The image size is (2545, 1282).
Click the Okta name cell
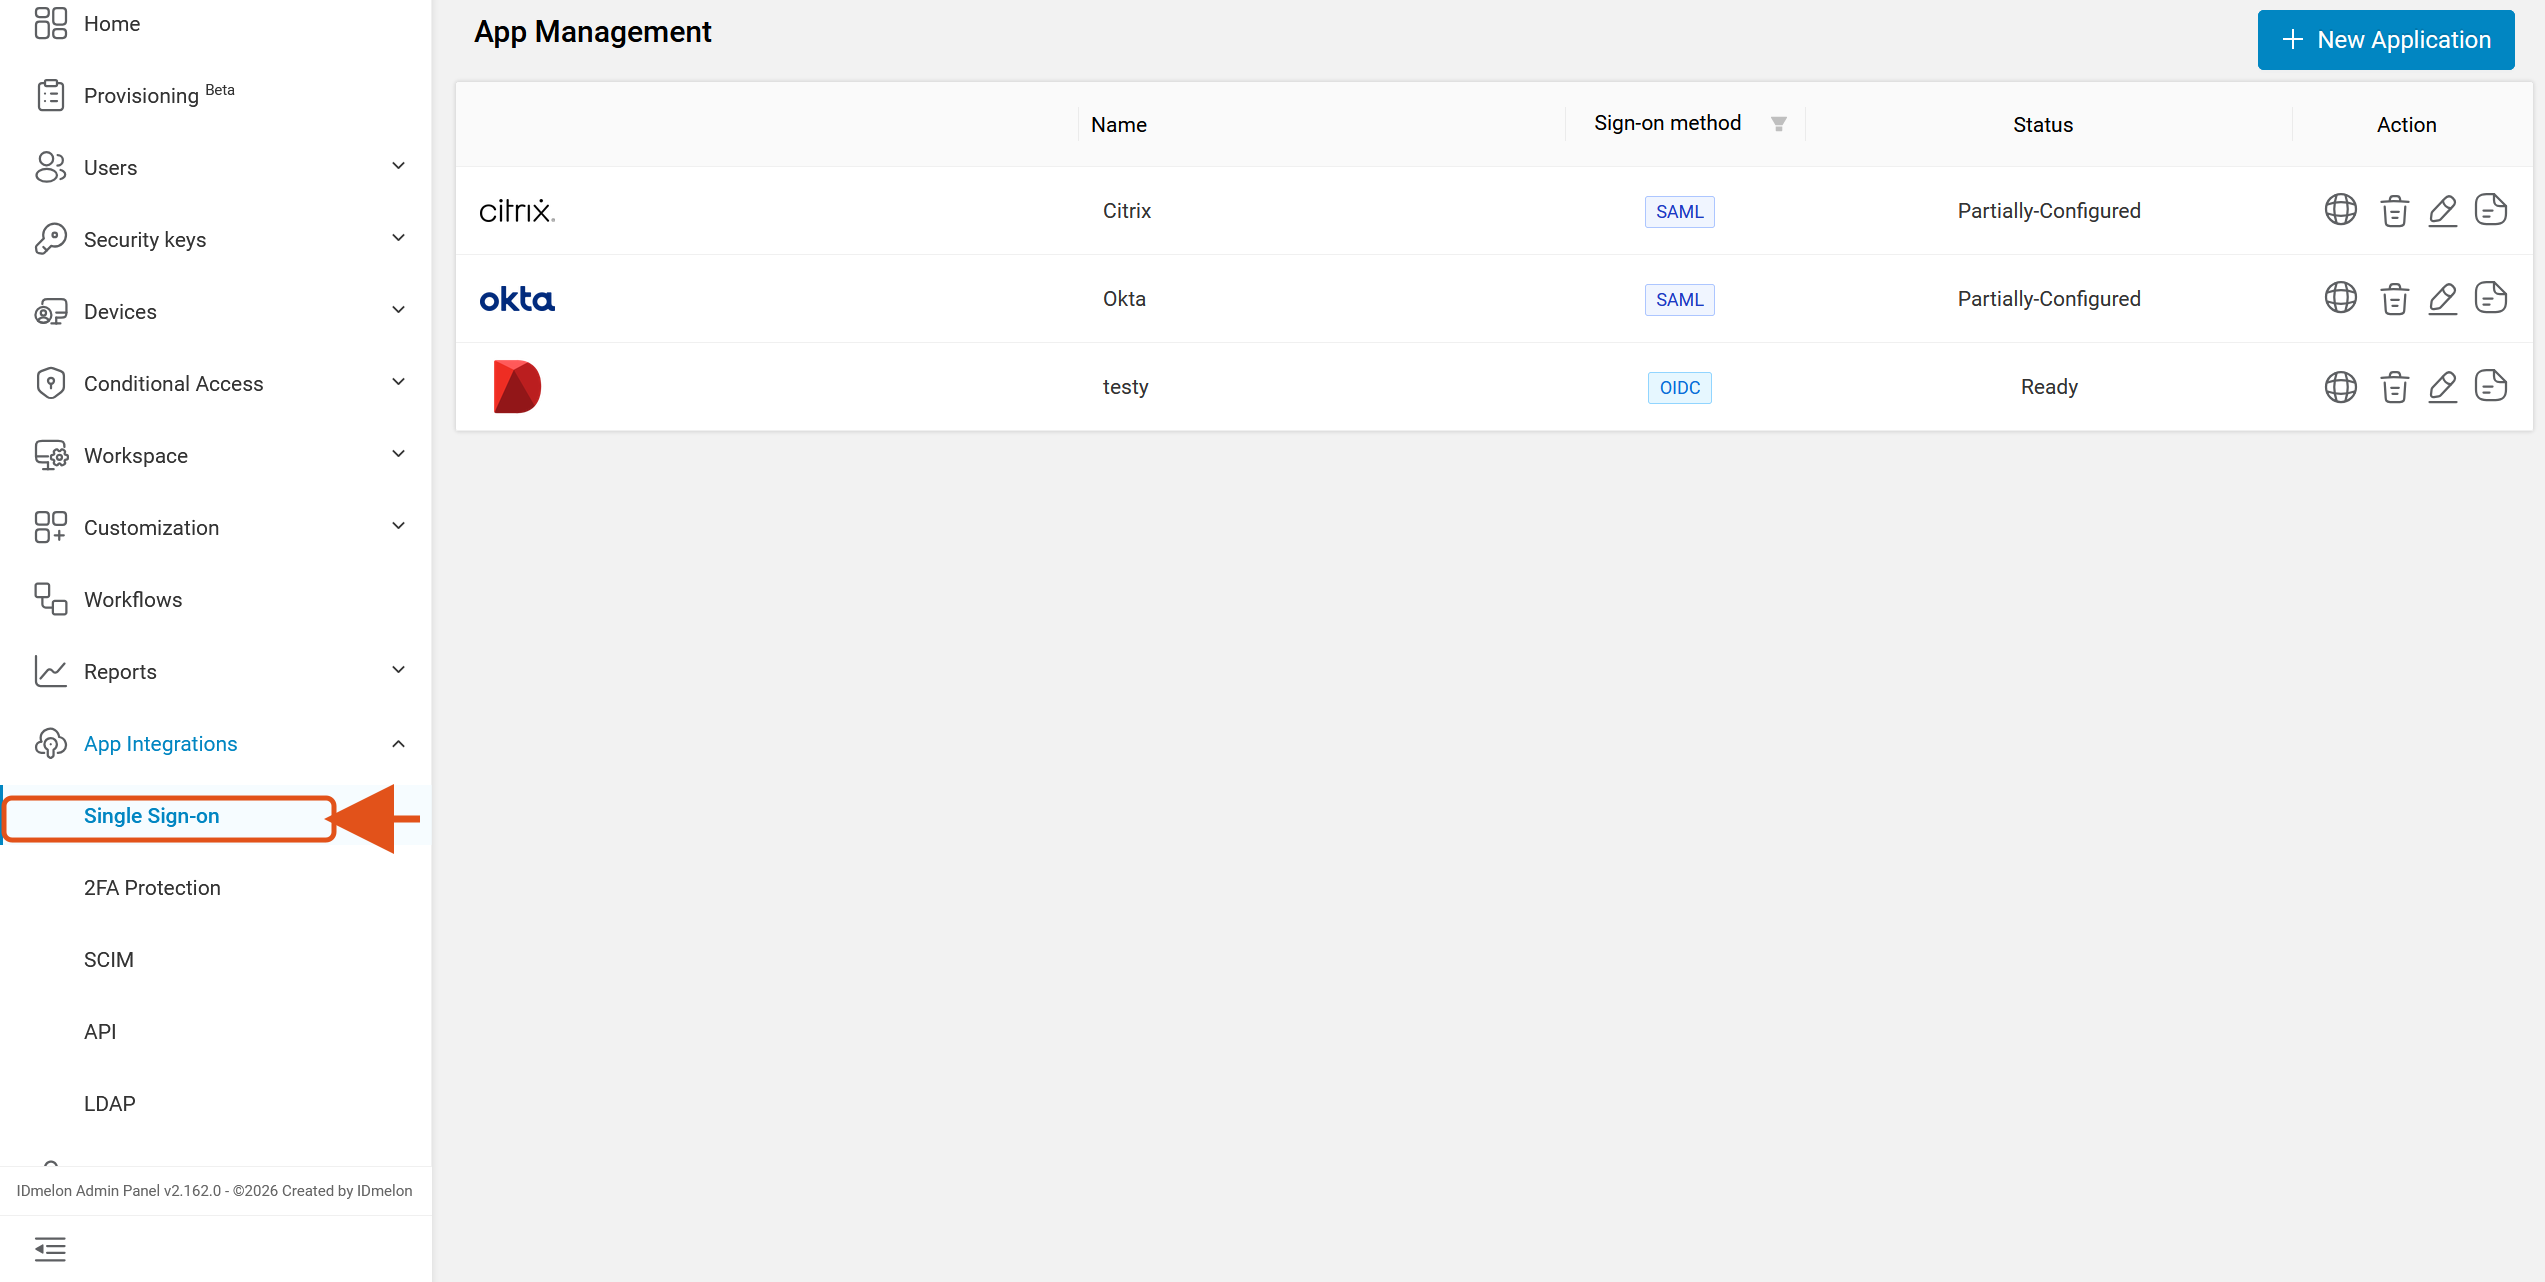tap(1124, 299)
